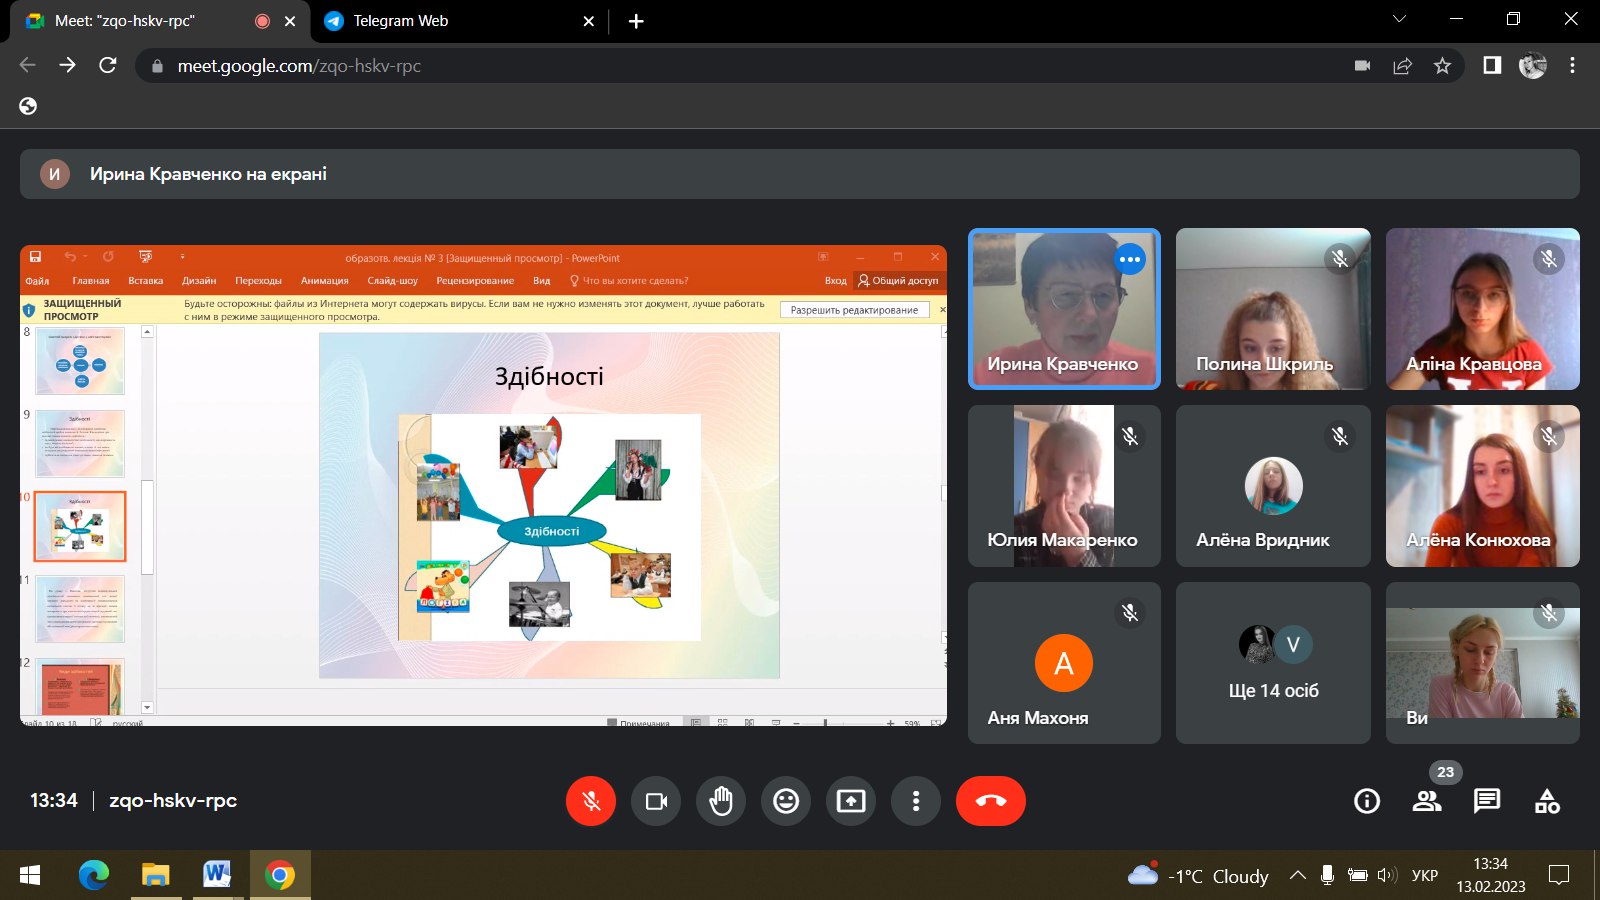
Task: Click the Ще 14 осіб tile
Action: [1273, 663]
